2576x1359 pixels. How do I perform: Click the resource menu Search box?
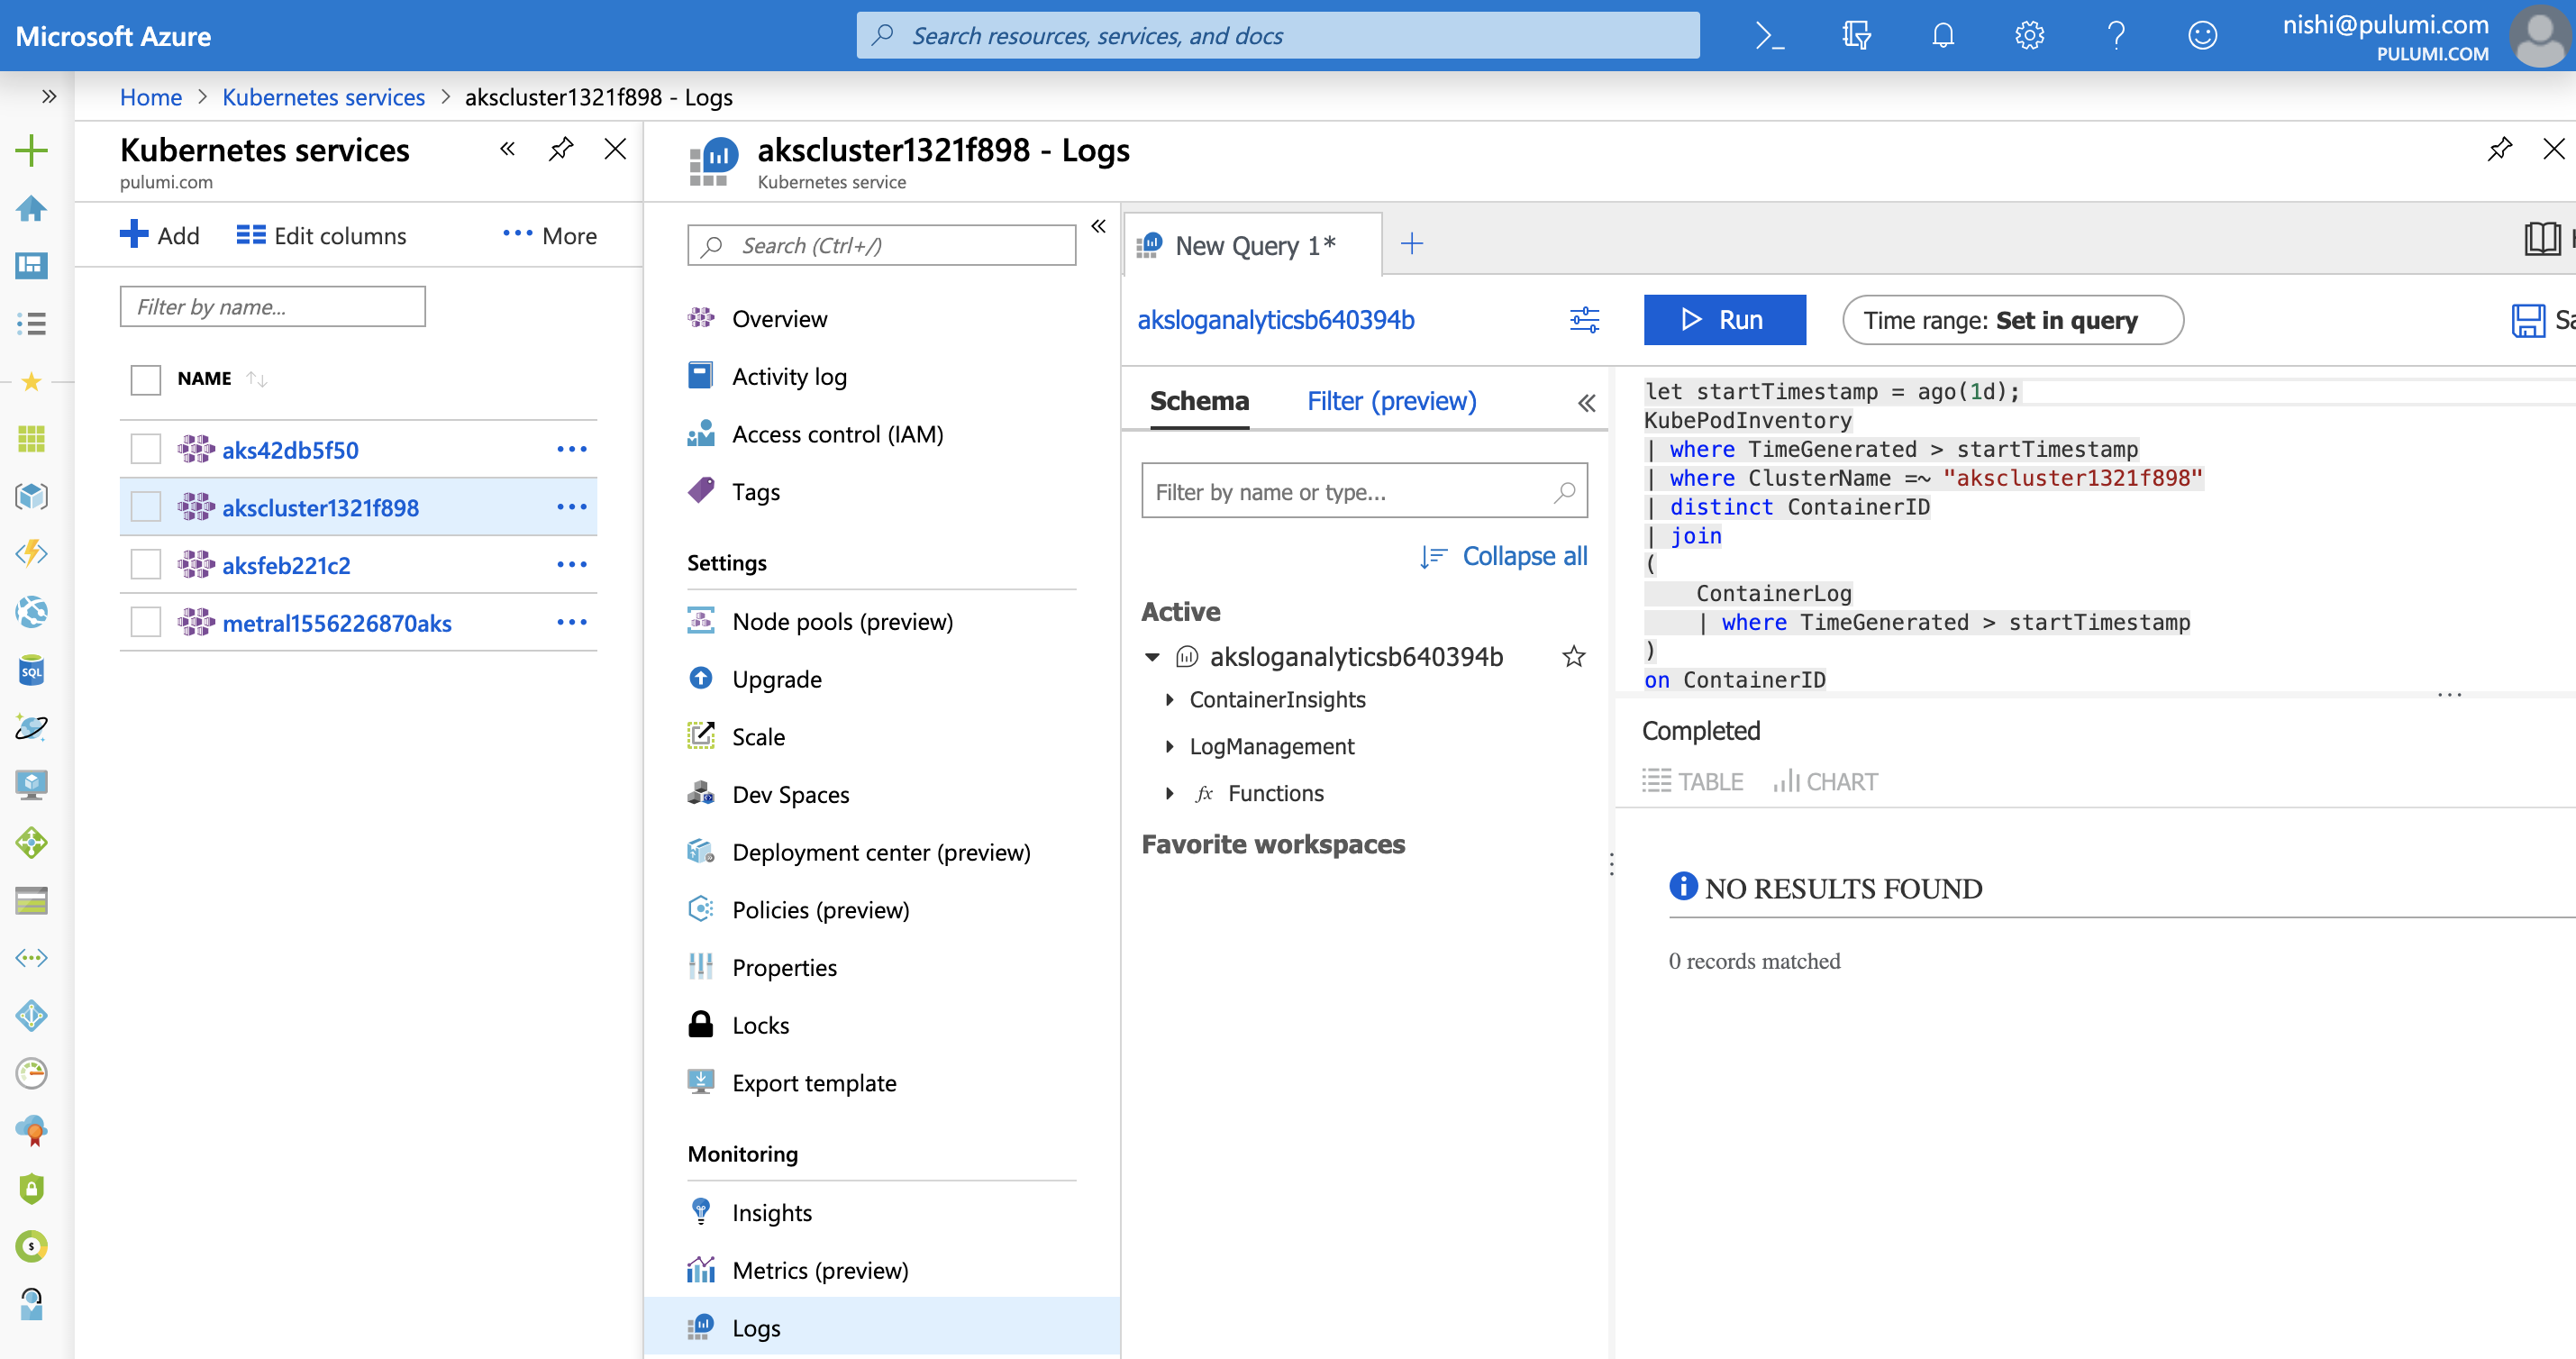coord(881,245)
